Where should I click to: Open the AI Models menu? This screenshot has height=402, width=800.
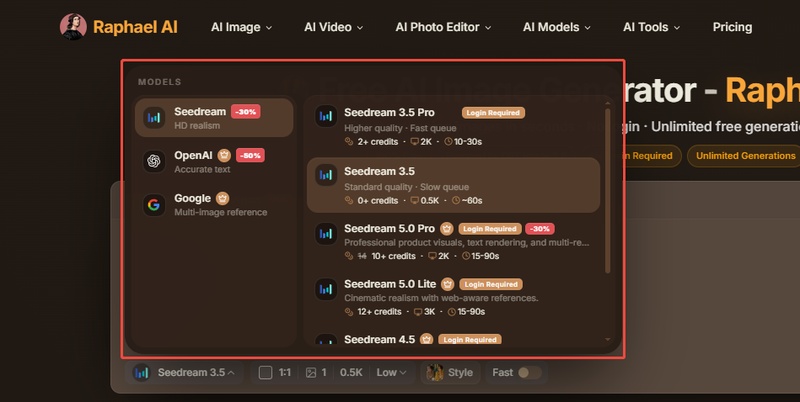tap(556, 27)
